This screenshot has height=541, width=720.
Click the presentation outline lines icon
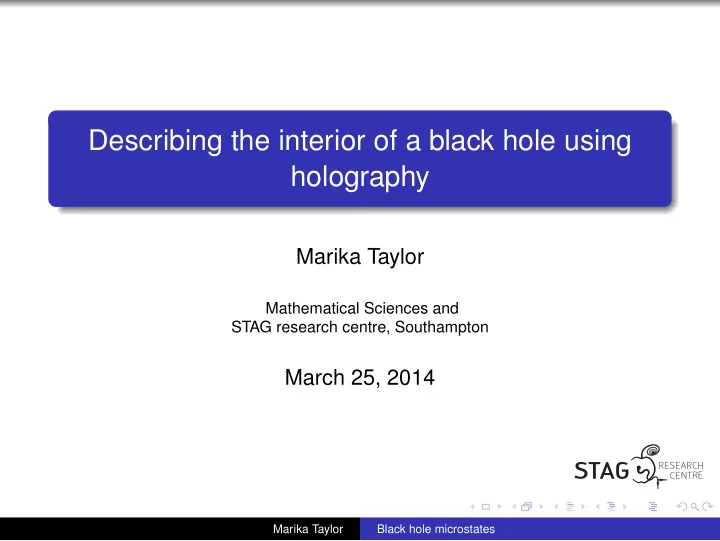653,507
